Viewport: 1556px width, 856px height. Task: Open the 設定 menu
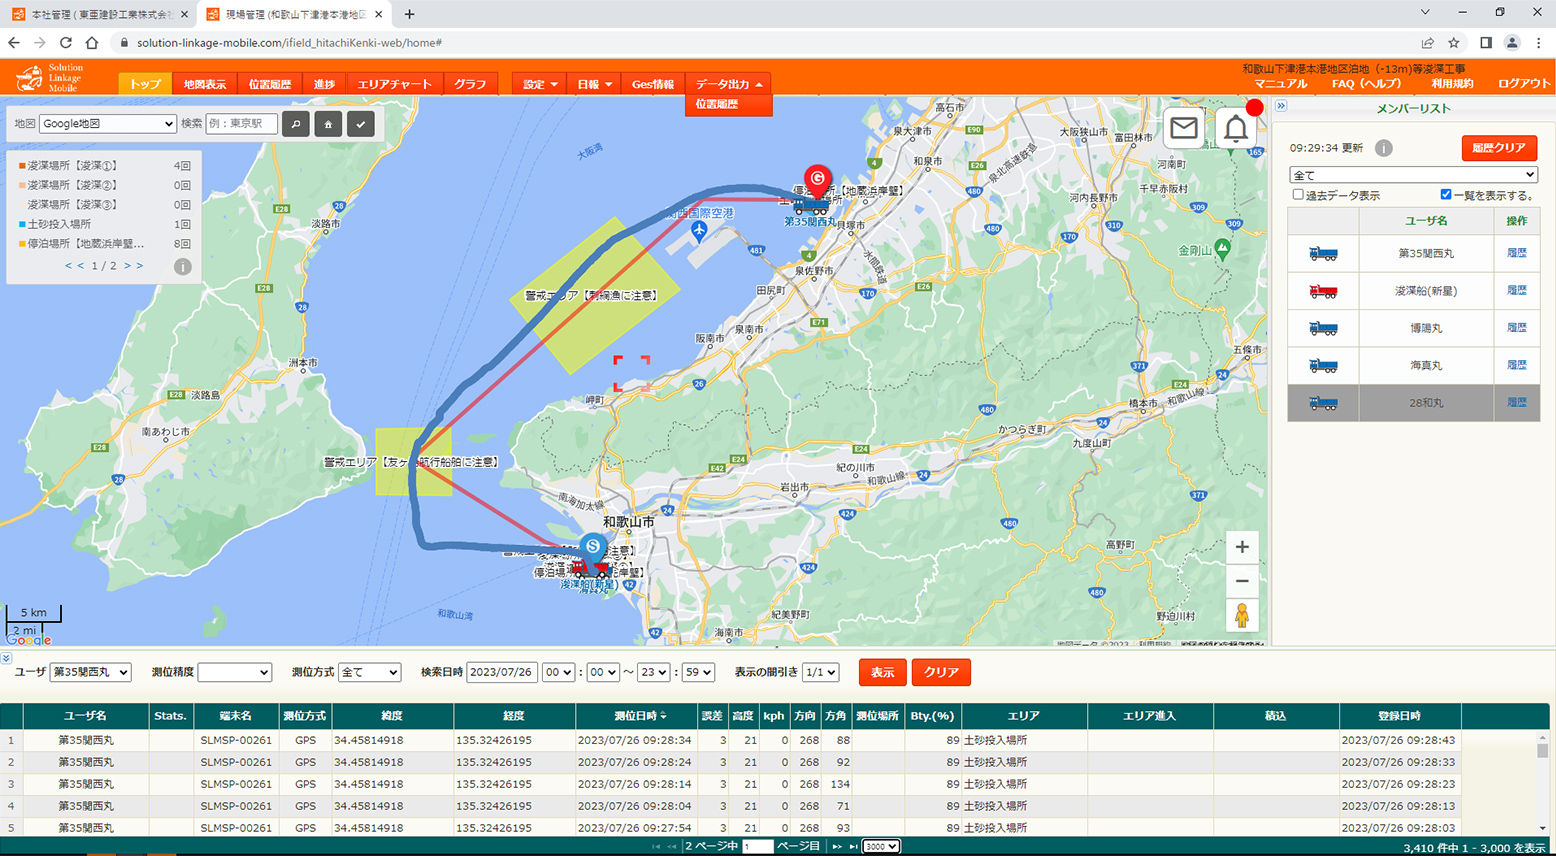tap(541, 84)
